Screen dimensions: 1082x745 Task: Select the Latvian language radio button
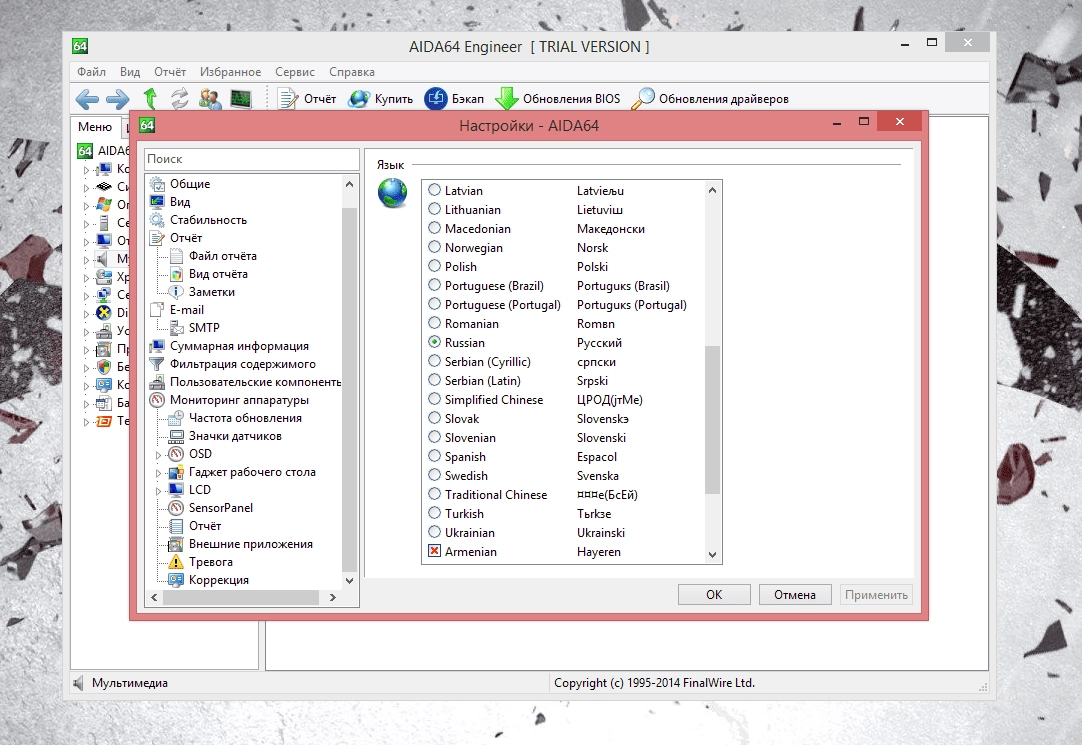pos(434,190)
